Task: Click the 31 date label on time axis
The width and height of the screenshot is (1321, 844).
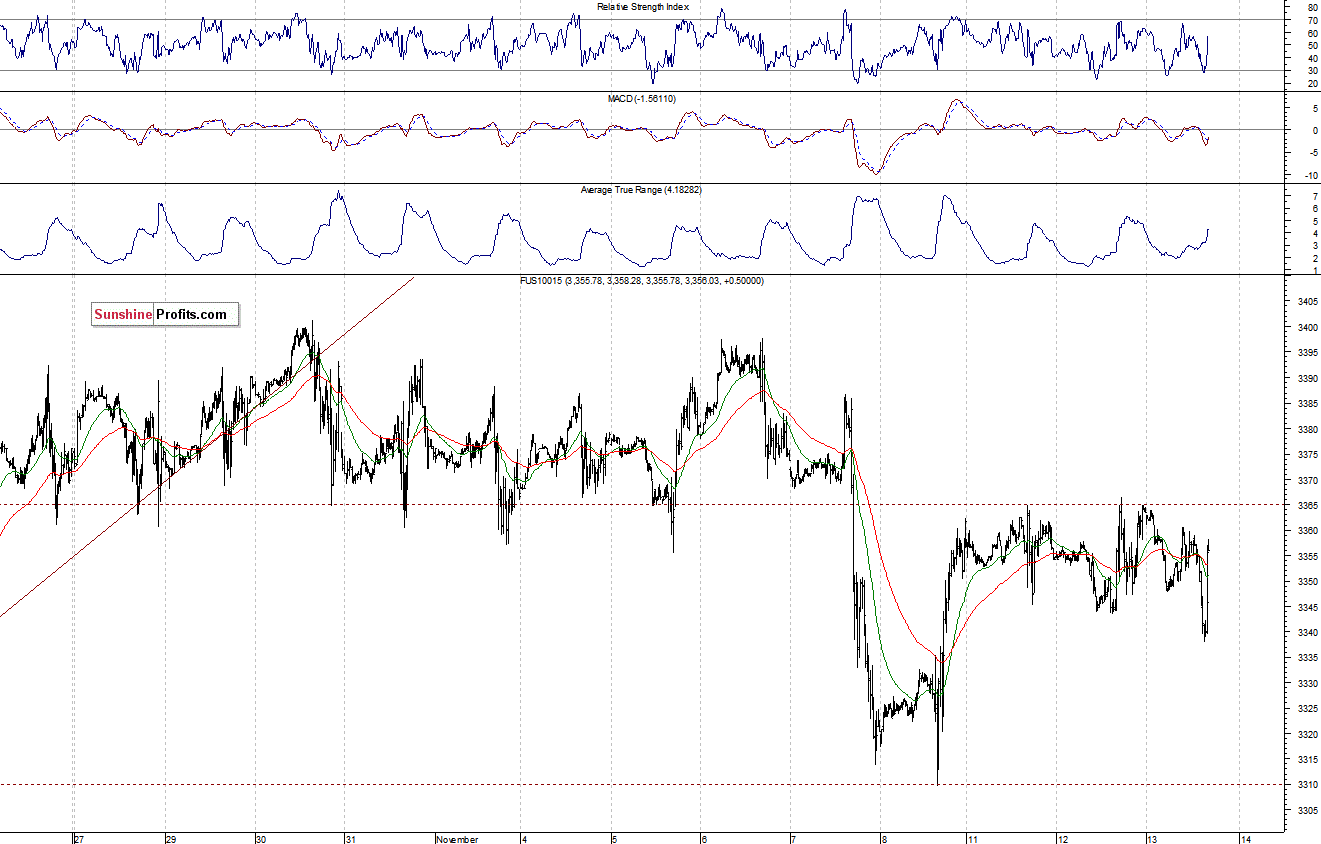Action: (x=352, y=839)
